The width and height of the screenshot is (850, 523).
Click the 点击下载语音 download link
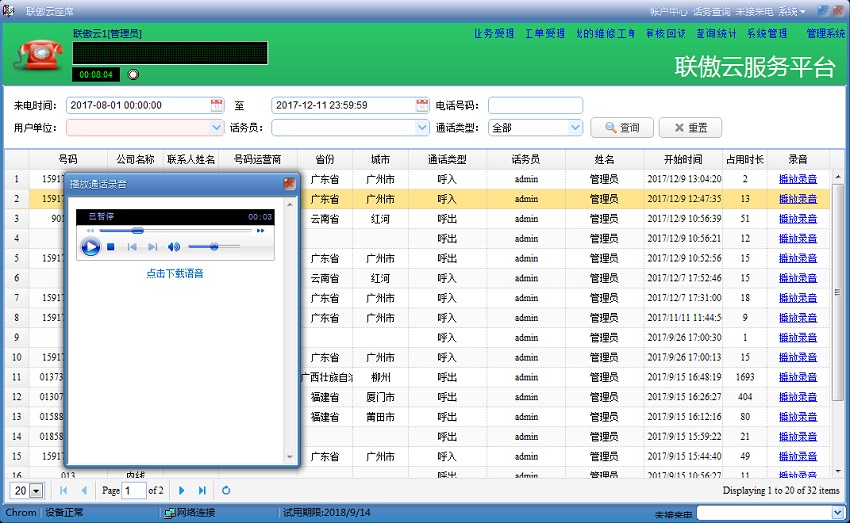[x=175, y=273]
